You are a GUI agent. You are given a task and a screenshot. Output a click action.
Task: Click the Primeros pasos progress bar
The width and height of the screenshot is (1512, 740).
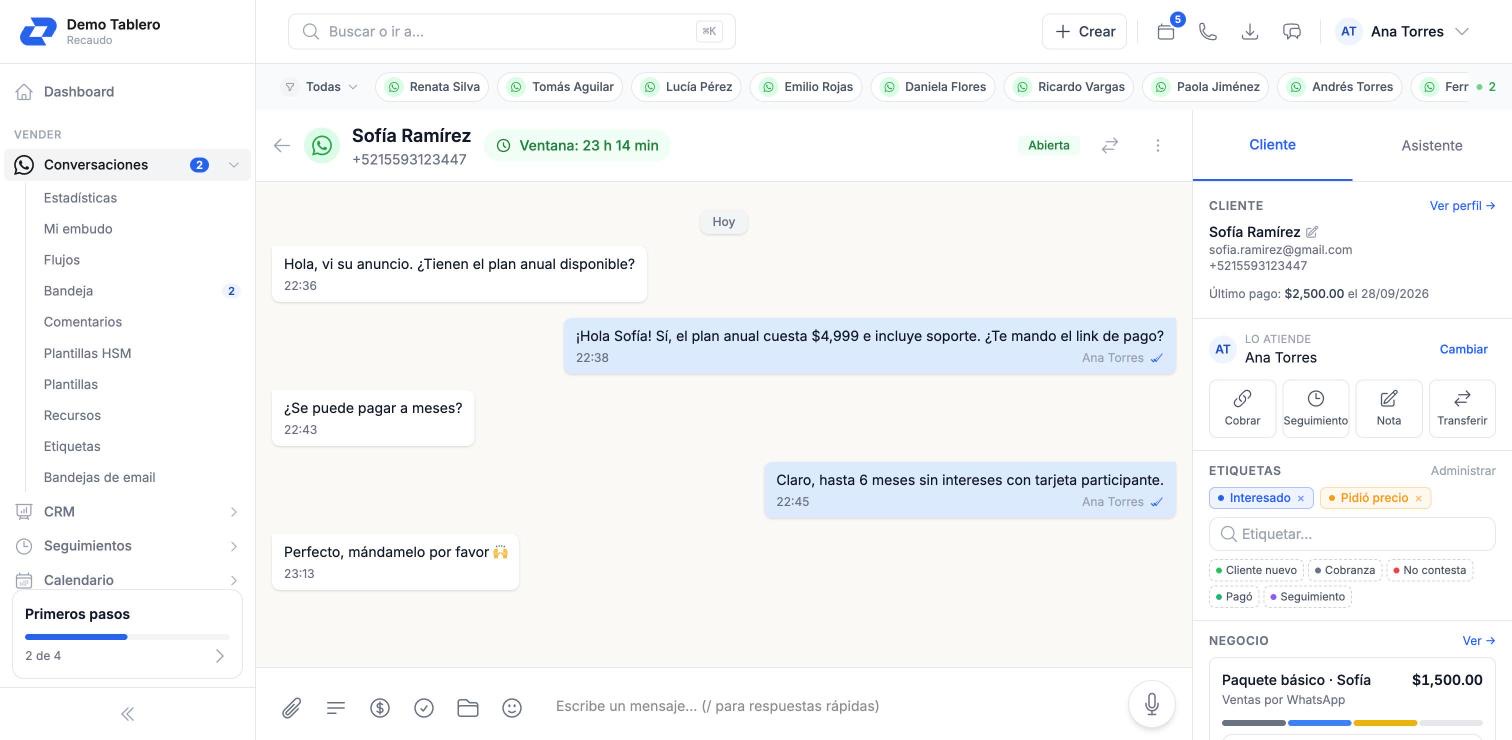(x=127, y=636)
